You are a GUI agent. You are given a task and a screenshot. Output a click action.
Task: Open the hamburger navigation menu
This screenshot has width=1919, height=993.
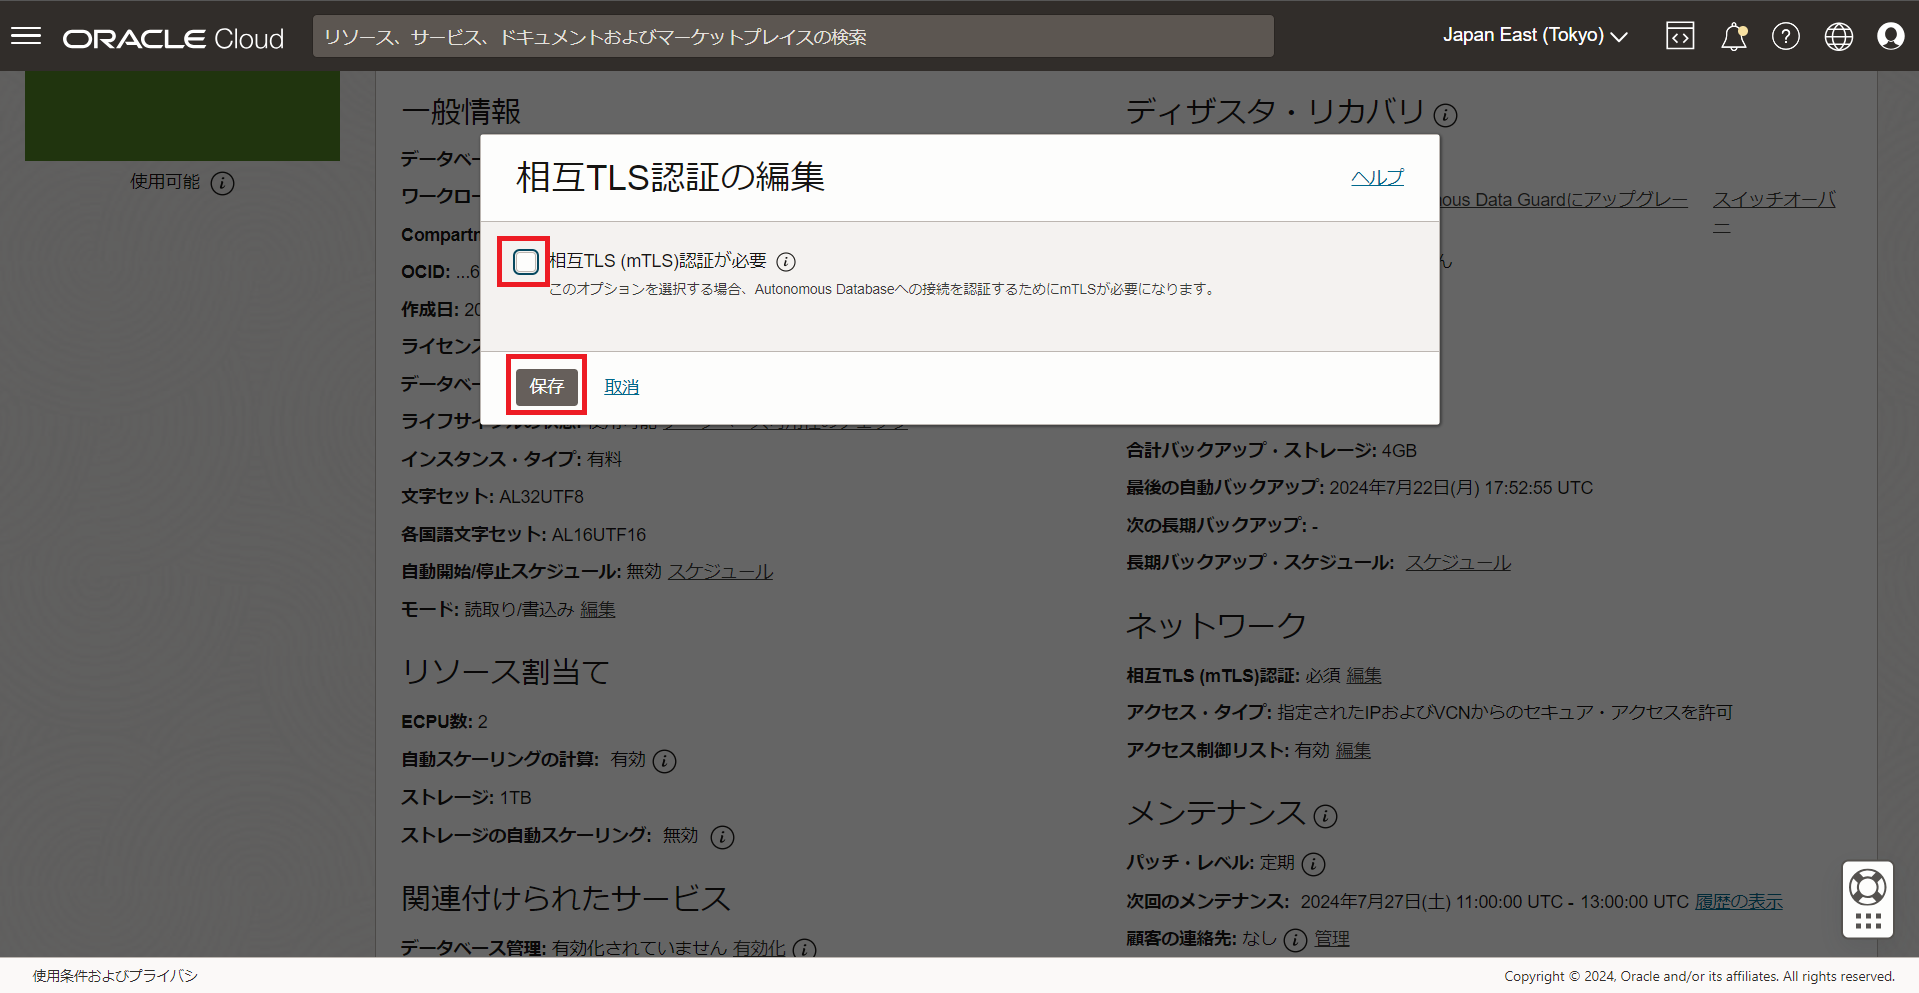click(26, 36)
